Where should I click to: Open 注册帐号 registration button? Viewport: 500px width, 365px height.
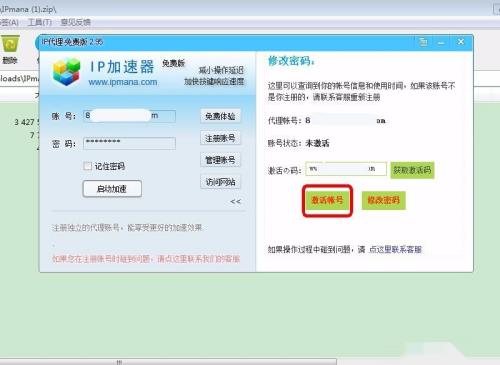click(x=220, y=138)
